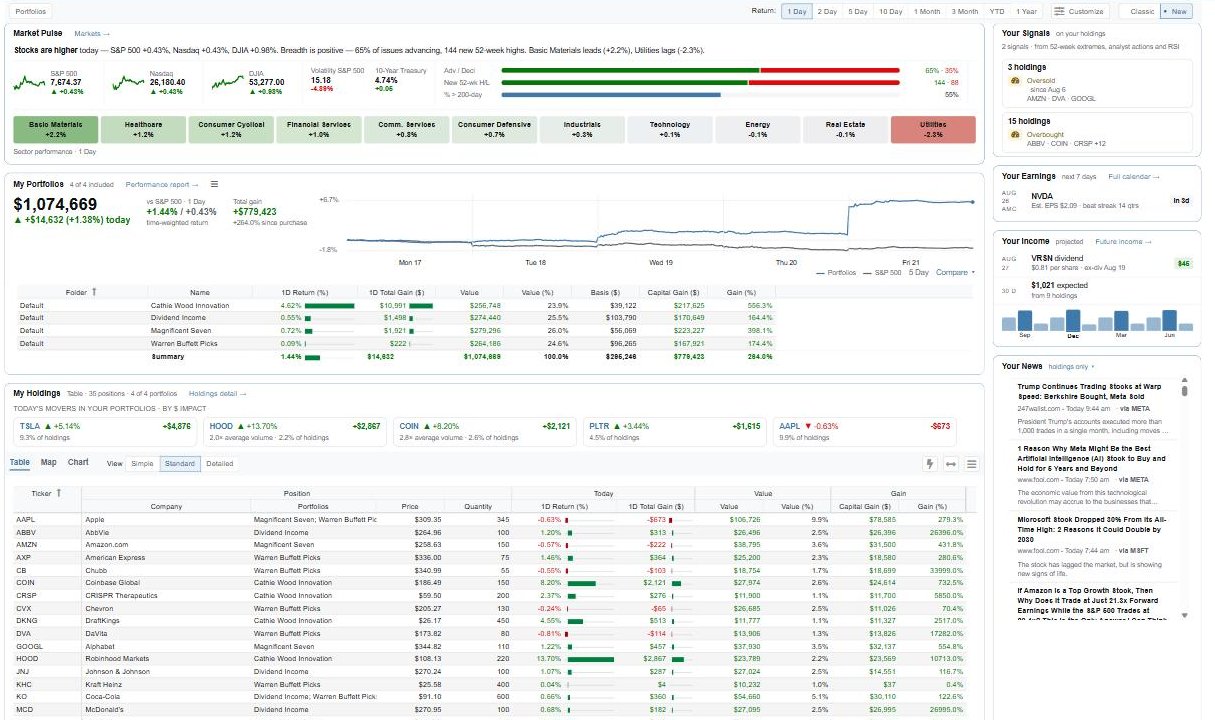Open the Portfolios dropdown at top left
The height and width of the screenshot is (720, 1215).
tap(29, 11)
